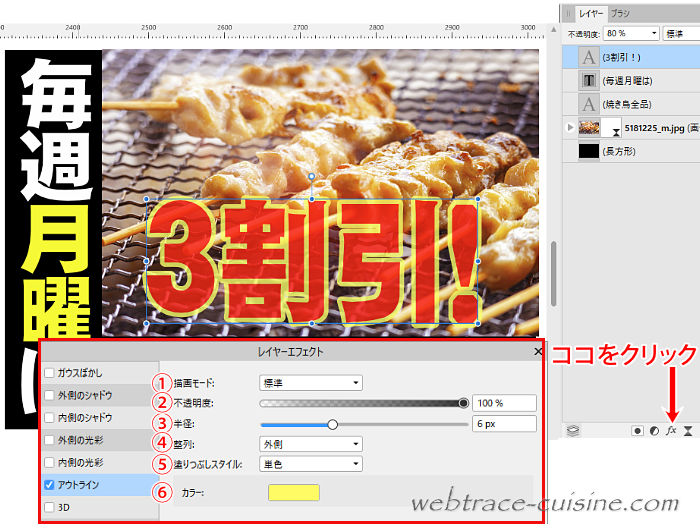Screen dimensions: 700x530
Task: Select the art text icon of 3割引！ layer
Action: point(589,58)
